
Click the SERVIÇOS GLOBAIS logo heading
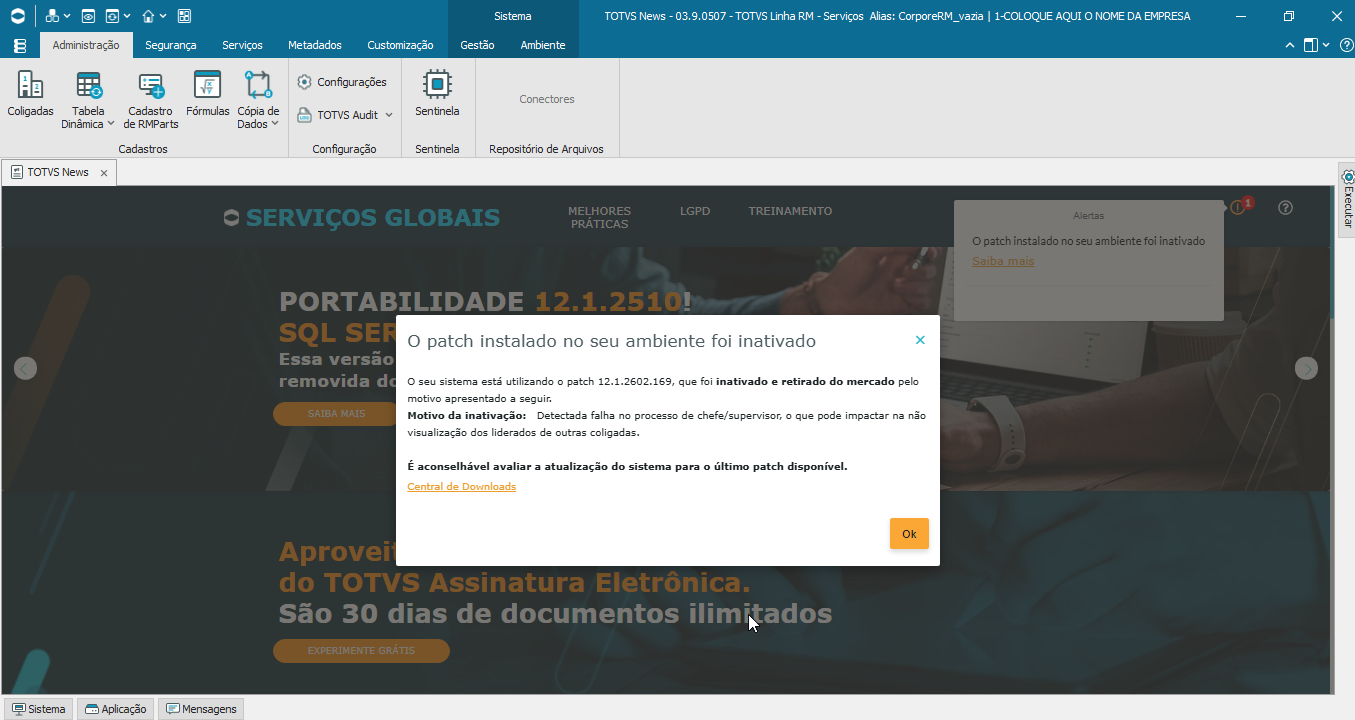pyautogui.click(x=362, y=218)
